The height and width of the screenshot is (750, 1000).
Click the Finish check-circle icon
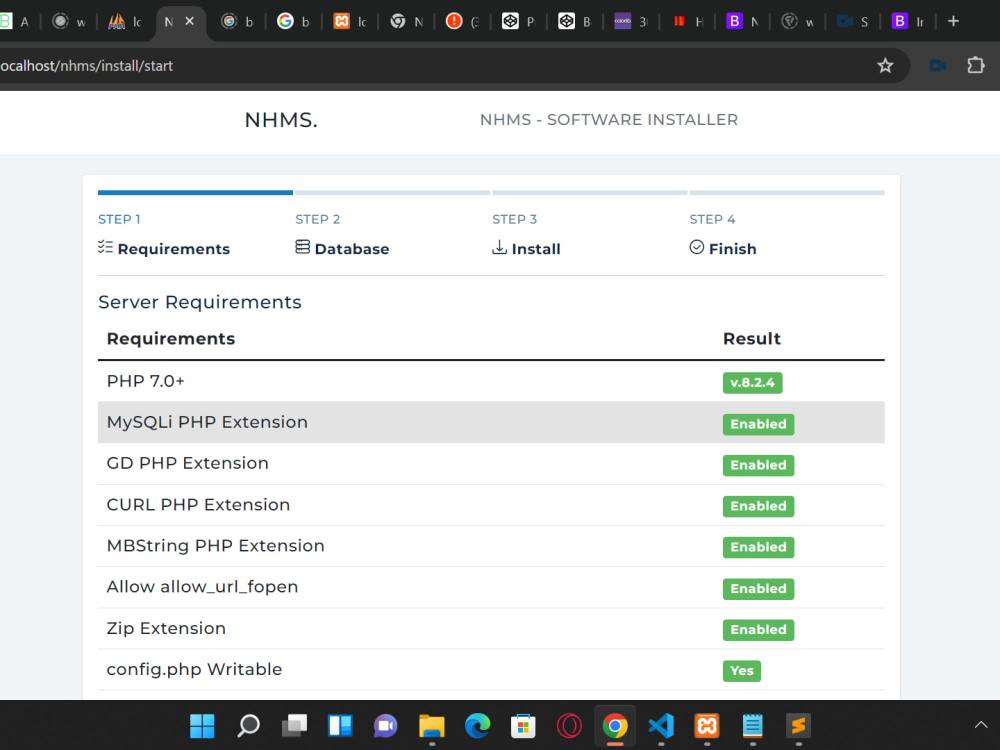696,247
